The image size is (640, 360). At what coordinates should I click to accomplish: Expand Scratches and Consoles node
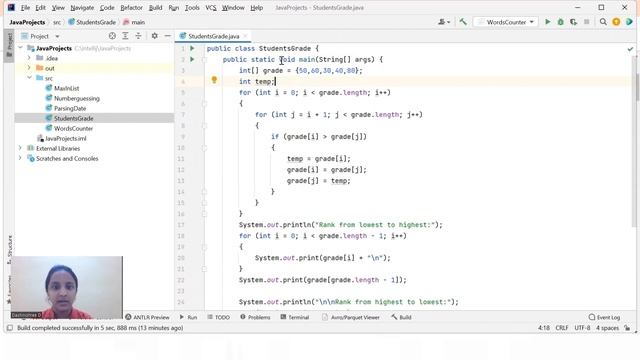[x=20, y=158]
